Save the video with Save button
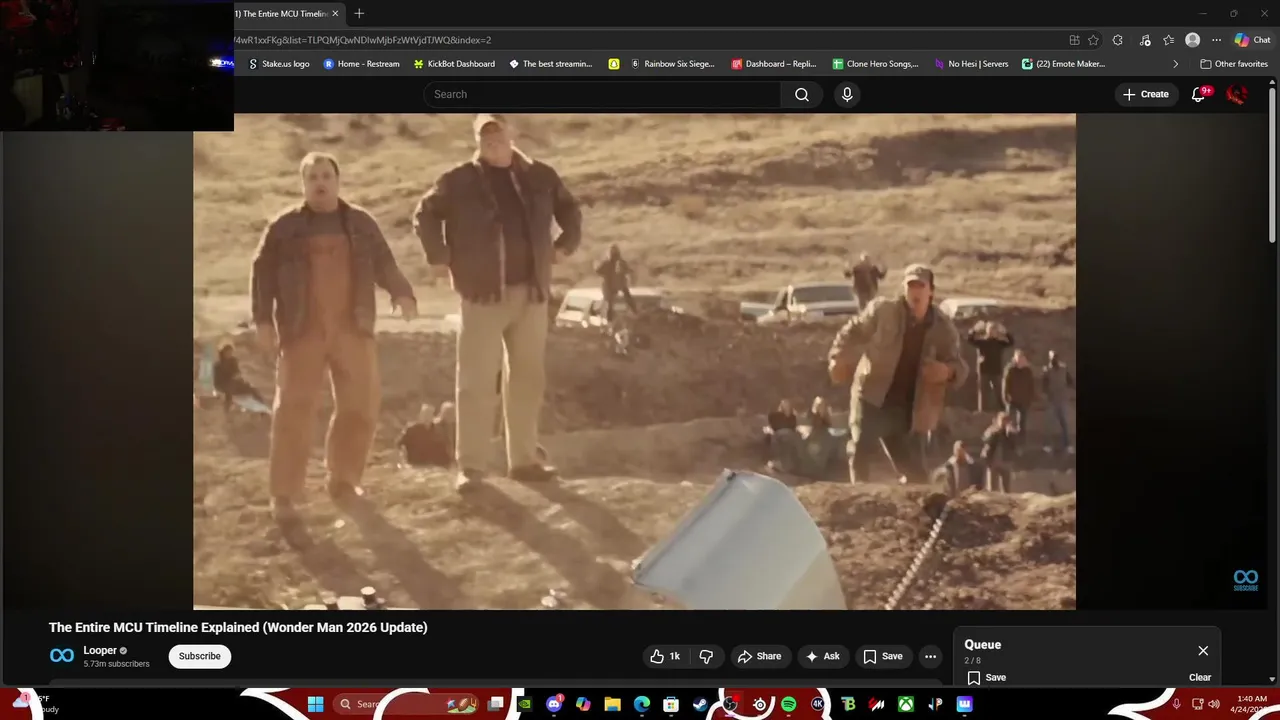 click(883, 656)
